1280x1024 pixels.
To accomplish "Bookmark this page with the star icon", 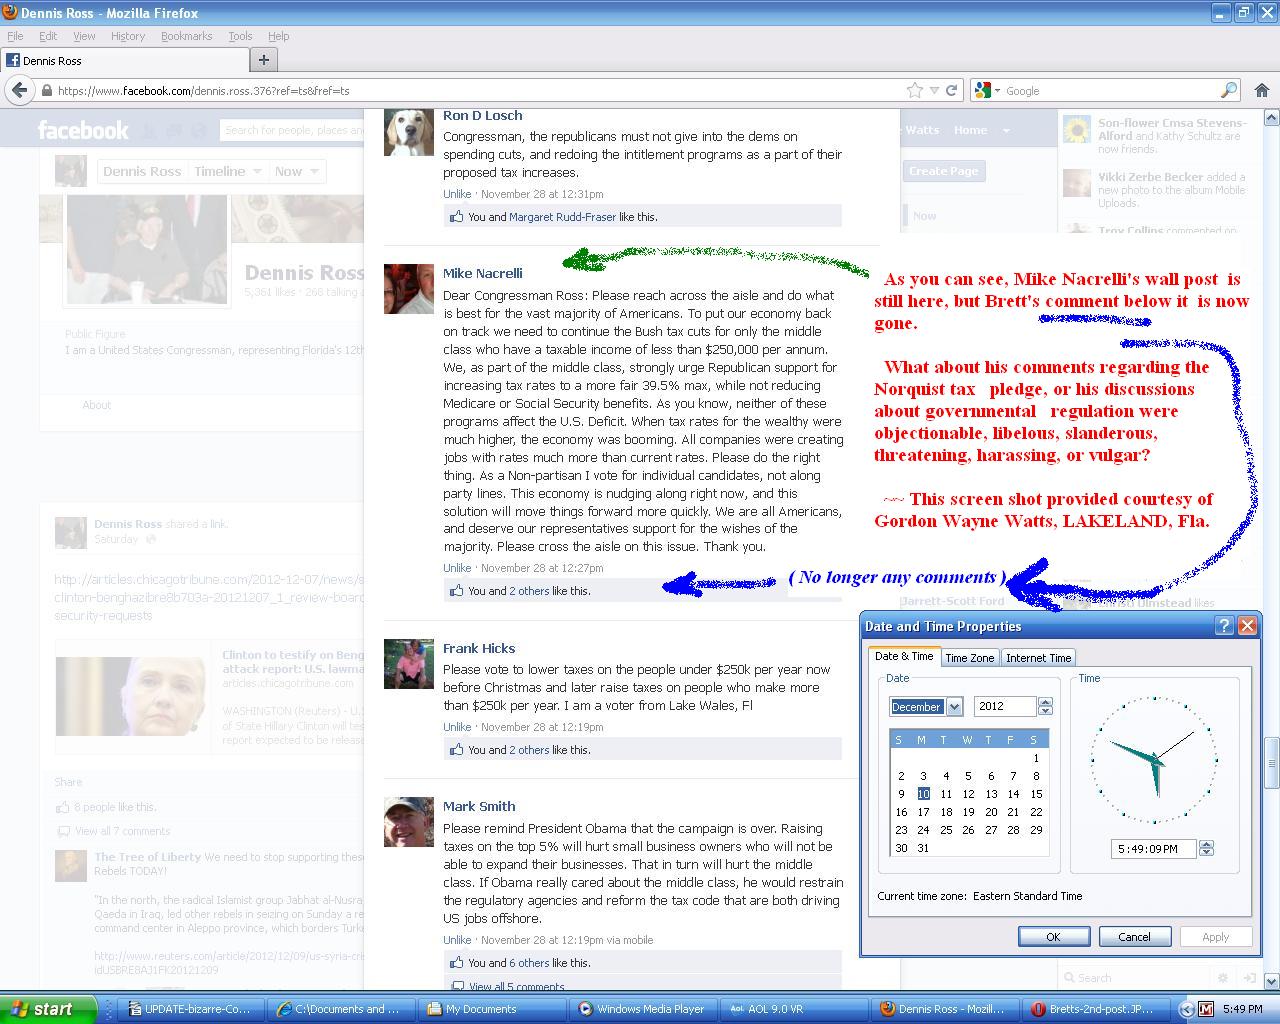I will (x=914, y=90).
